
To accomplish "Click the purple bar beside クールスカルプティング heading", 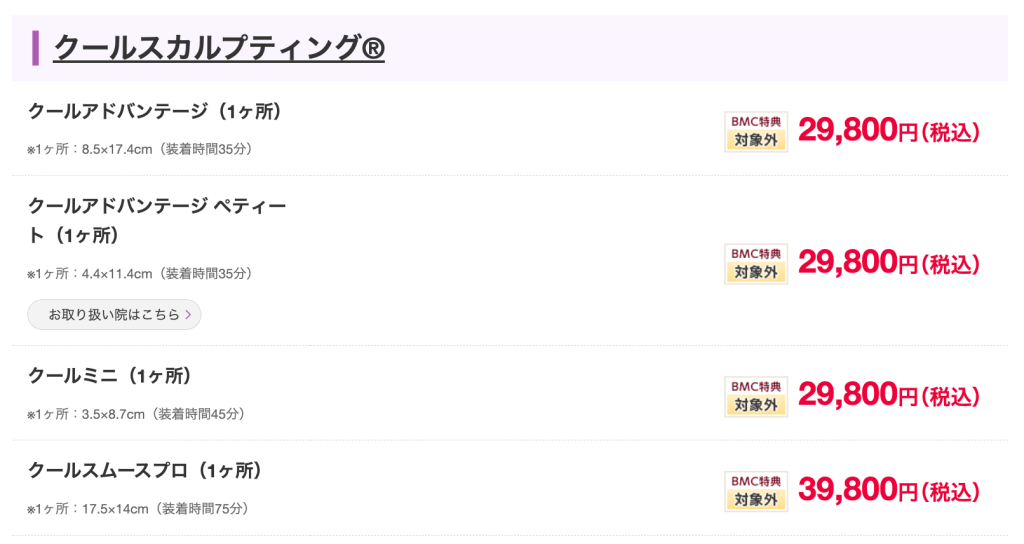I will [x=36, y=48].
